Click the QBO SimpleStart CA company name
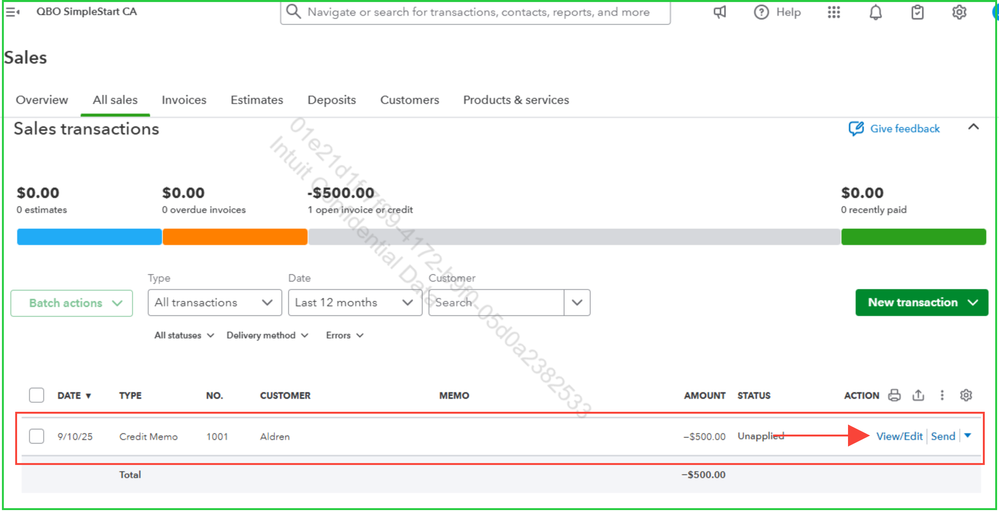999x514 pixels. (87, 12)
